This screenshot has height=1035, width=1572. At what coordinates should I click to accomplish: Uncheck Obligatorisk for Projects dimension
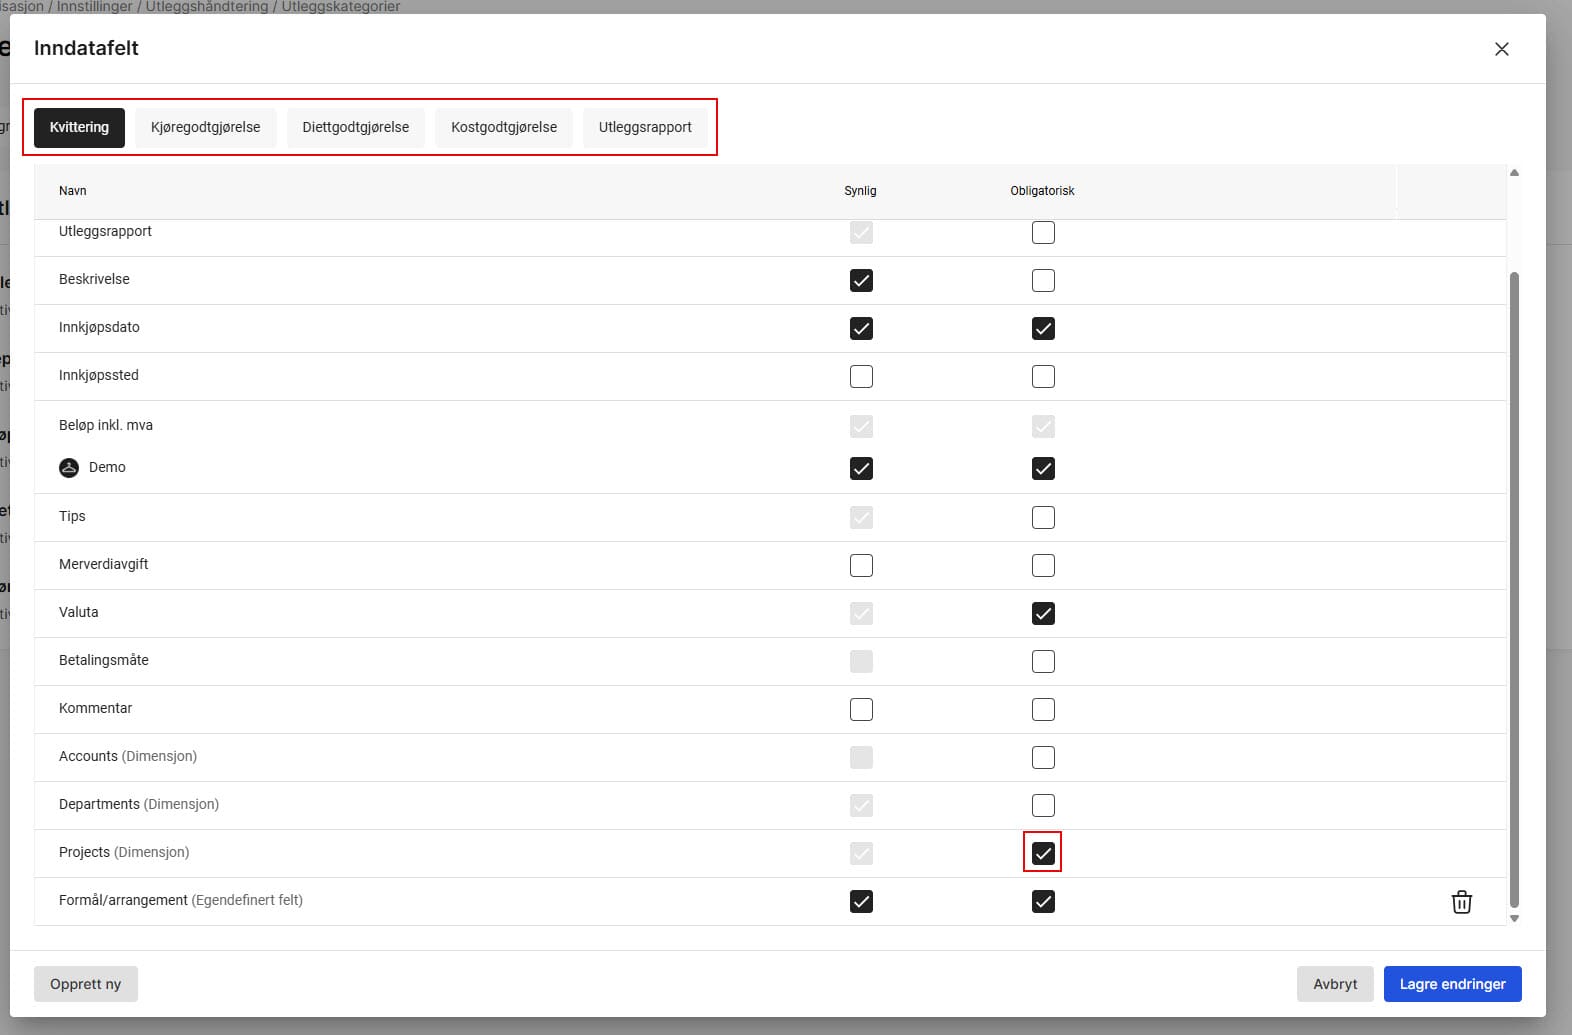[x=1043, y=854]
